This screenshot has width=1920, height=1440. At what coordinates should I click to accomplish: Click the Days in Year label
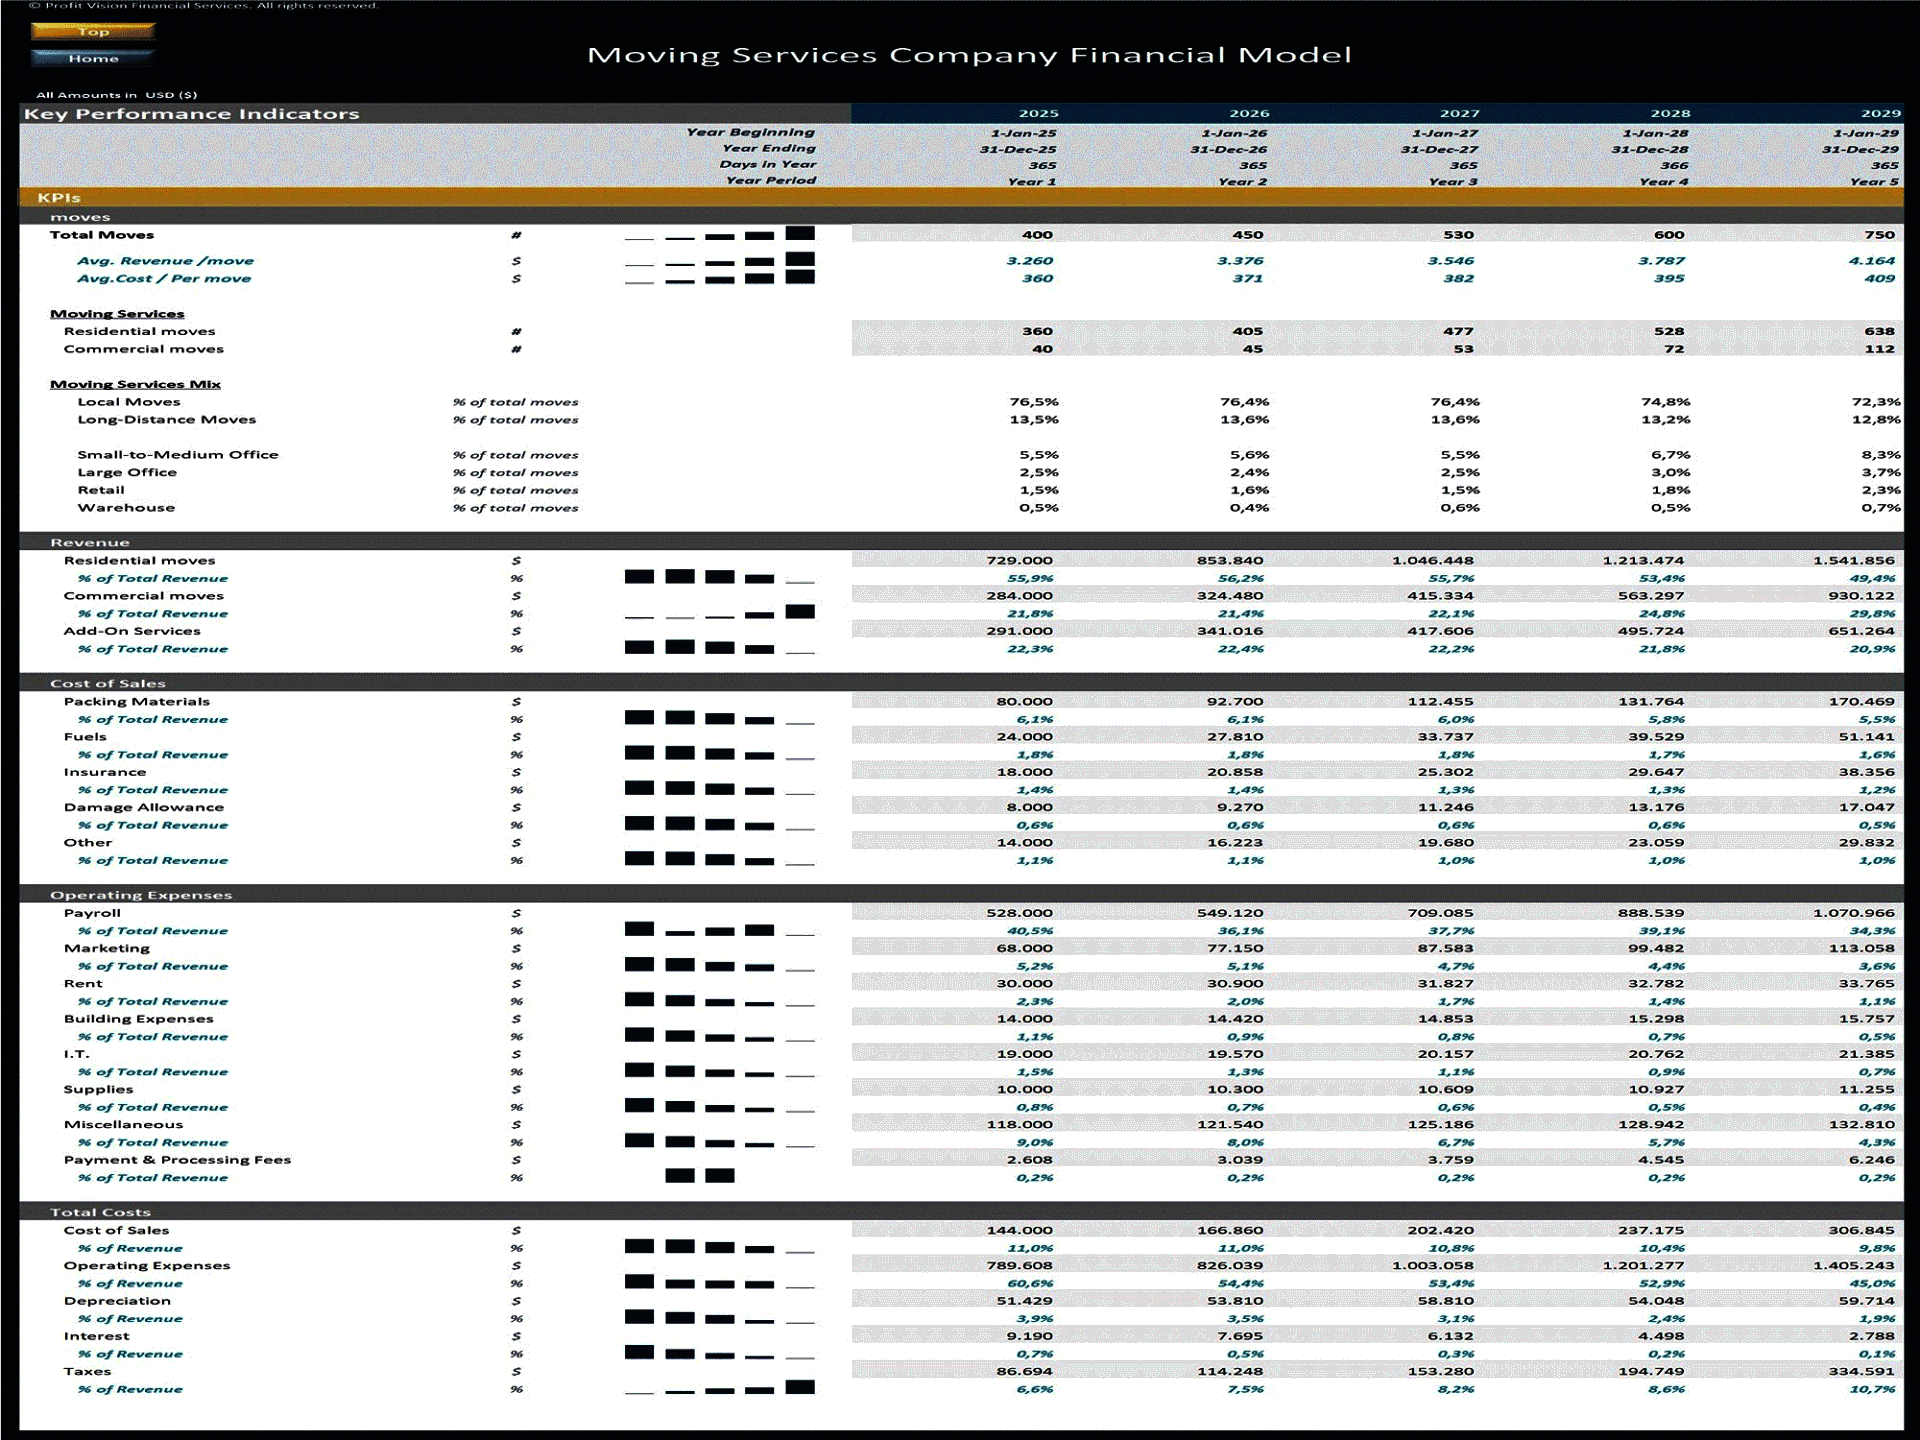coord(768,164)
